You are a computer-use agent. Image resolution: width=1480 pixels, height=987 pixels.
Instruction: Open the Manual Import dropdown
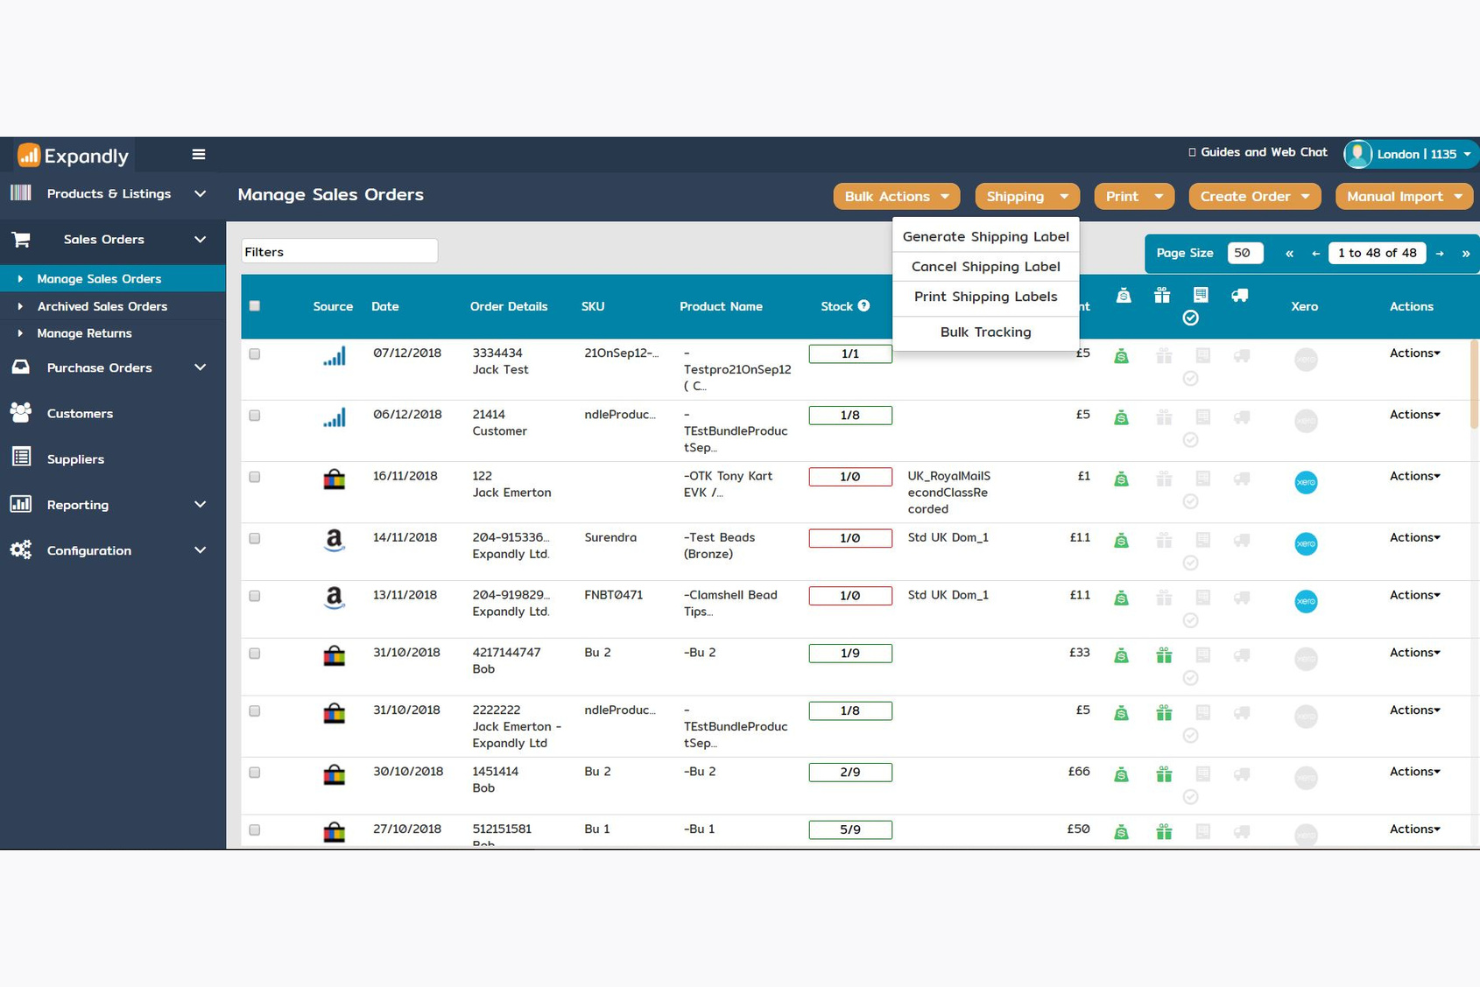1404,196
